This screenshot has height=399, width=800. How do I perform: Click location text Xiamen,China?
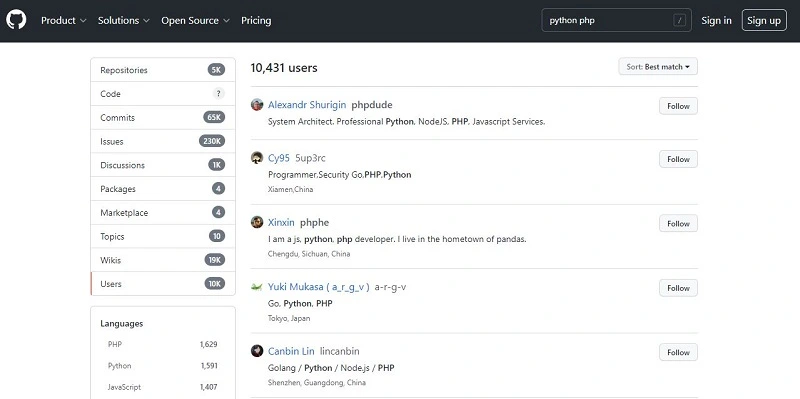click(x=290, y=189)
